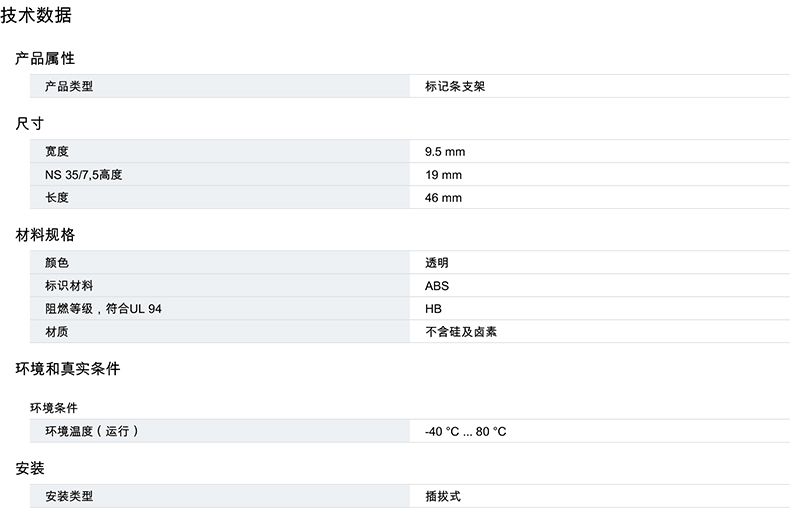The height and width of the screenshot is (513, 790).
Task: Select the 环境条件 subheading
Action: (x=54, y=408)
